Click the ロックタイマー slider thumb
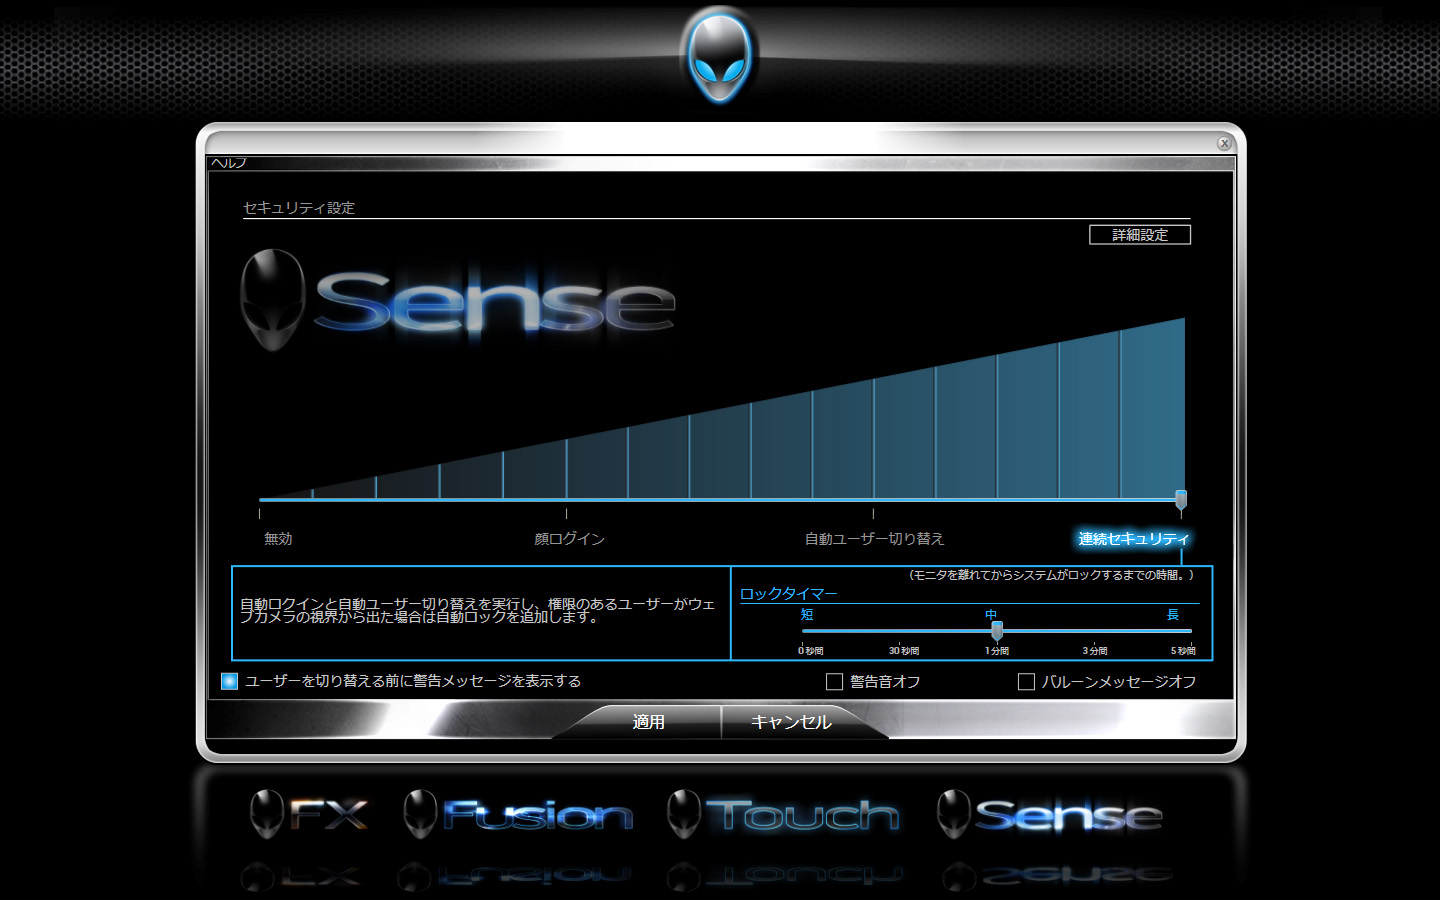This screenshot has width=1440, height=900. coord(997,631)
